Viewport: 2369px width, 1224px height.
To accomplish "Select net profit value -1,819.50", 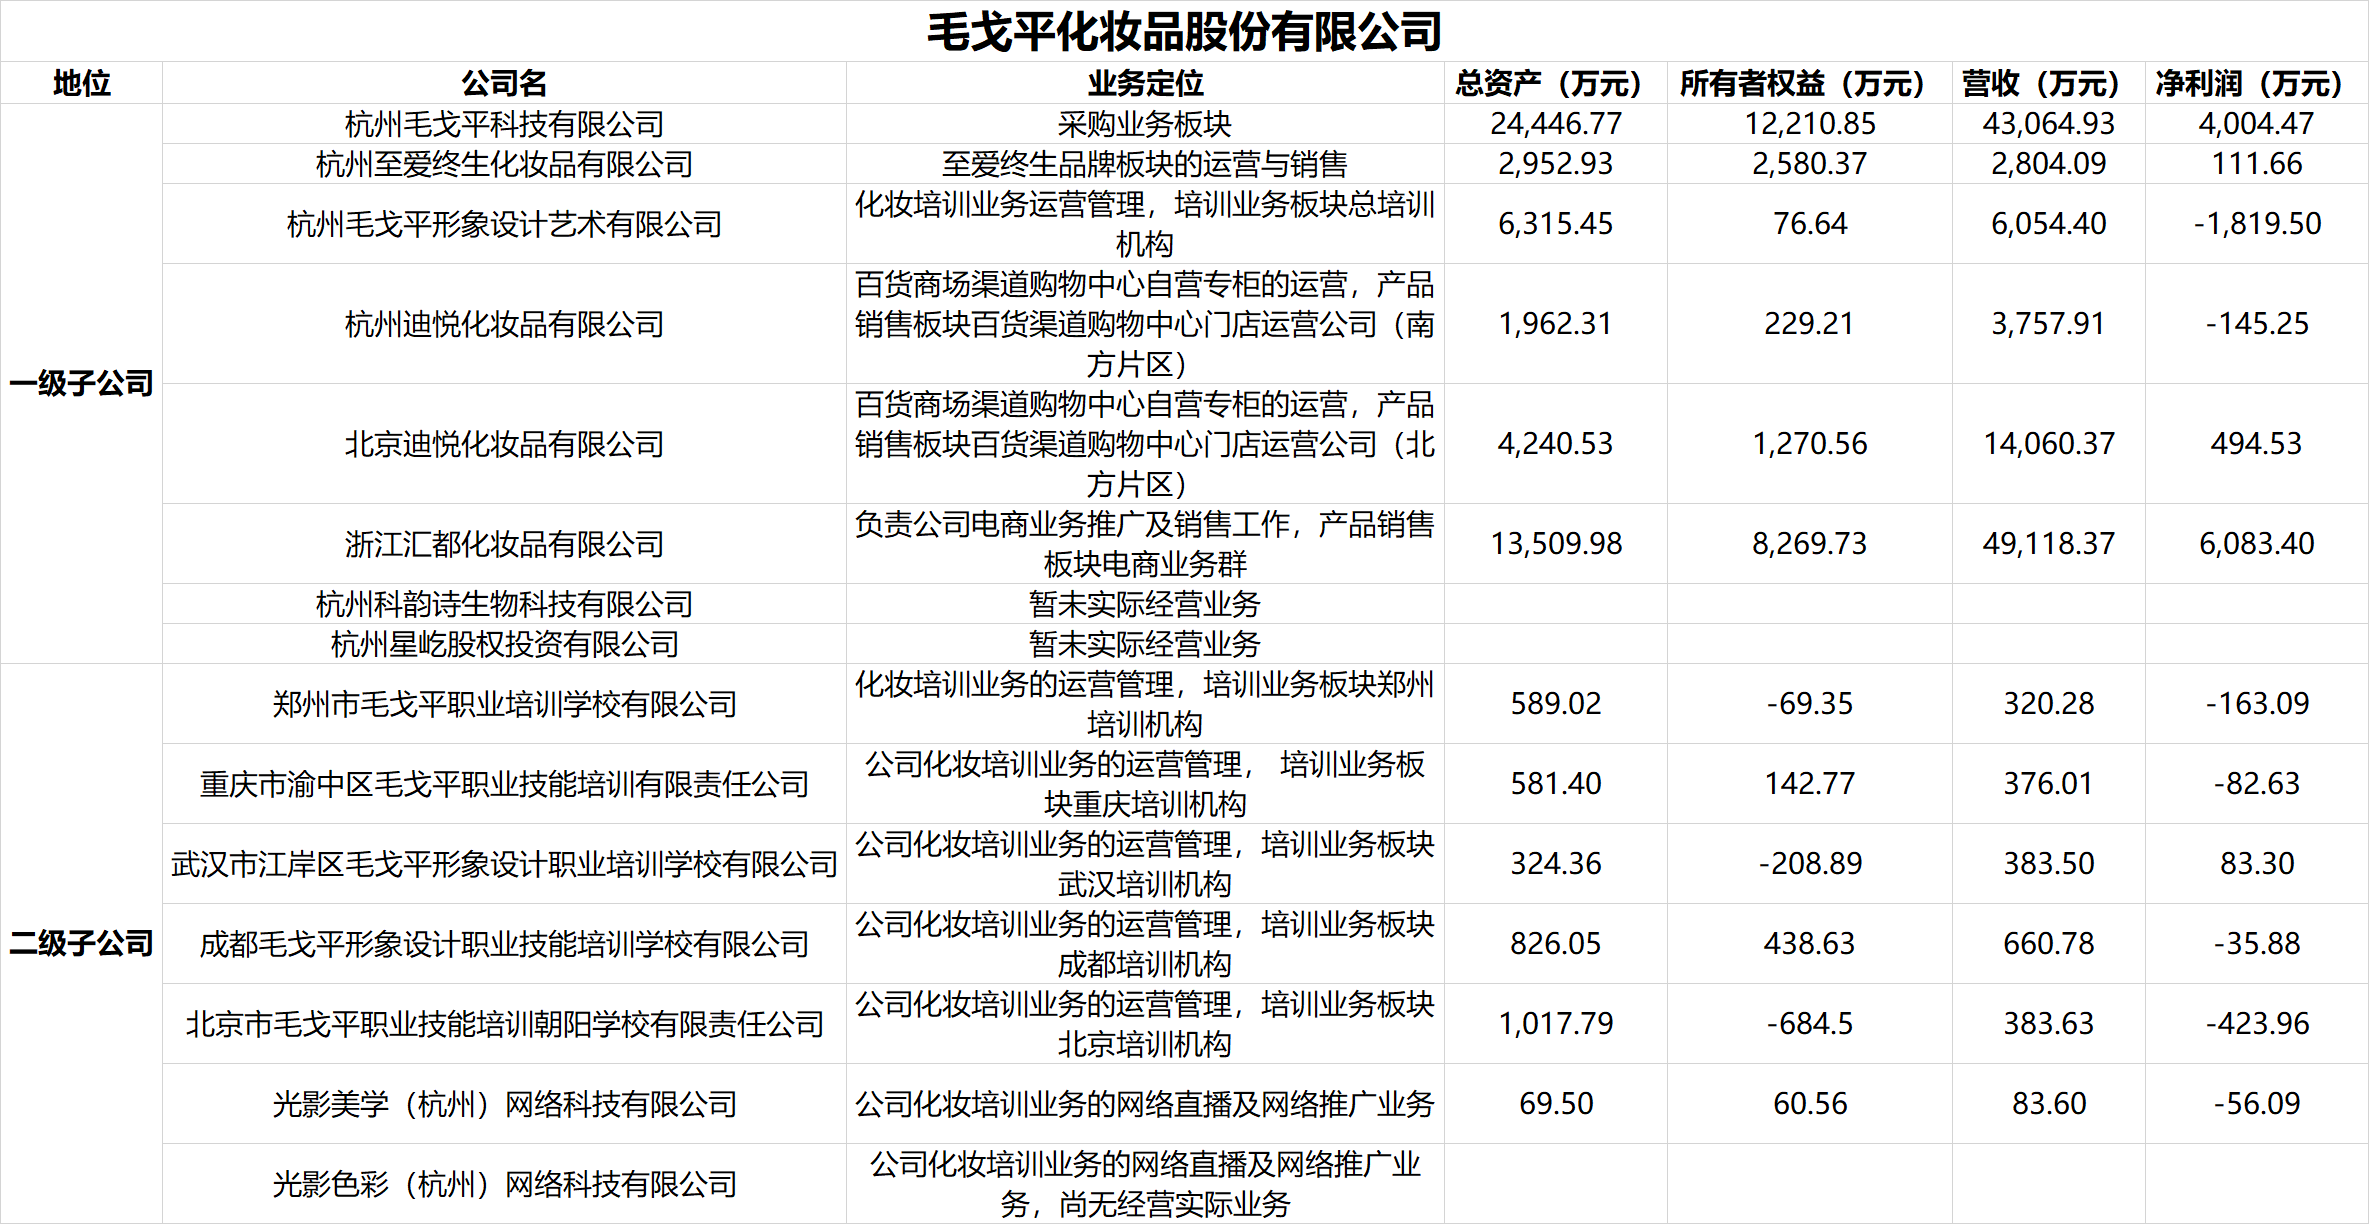I will 2256,224.
